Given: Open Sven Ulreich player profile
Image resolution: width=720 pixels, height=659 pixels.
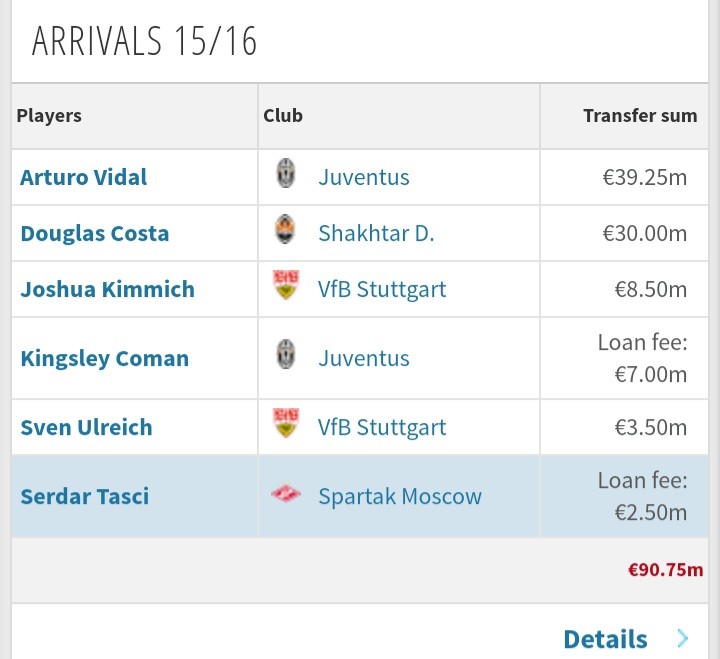Looking at the screenshot, I should pyautogui.click(x=87, y=428).
